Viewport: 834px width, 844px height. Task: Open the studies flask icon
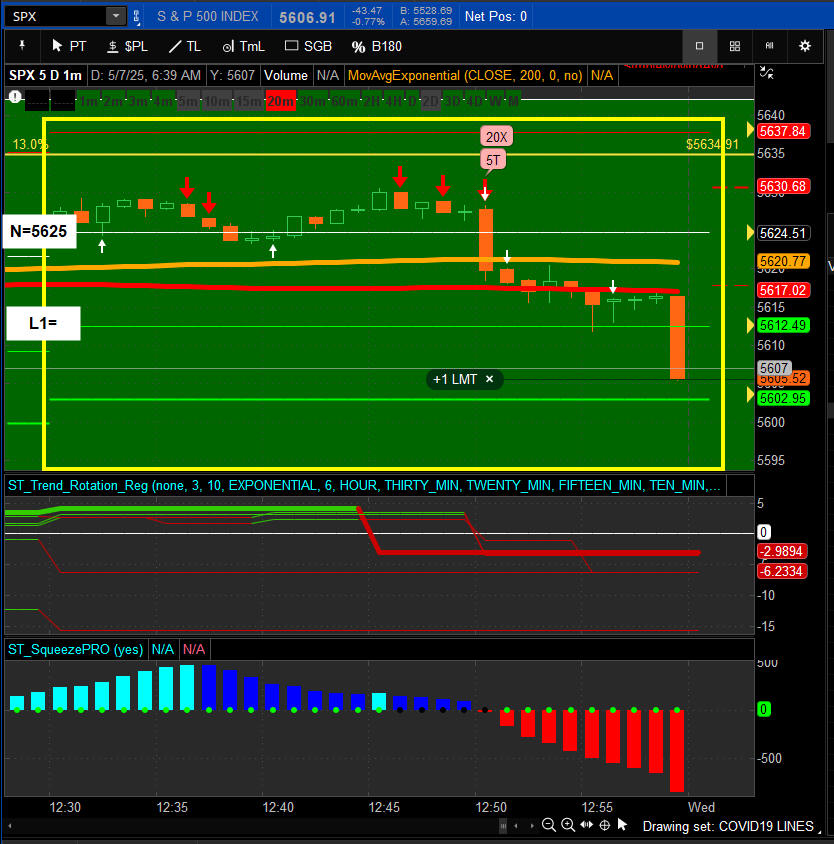coord(769,46)
